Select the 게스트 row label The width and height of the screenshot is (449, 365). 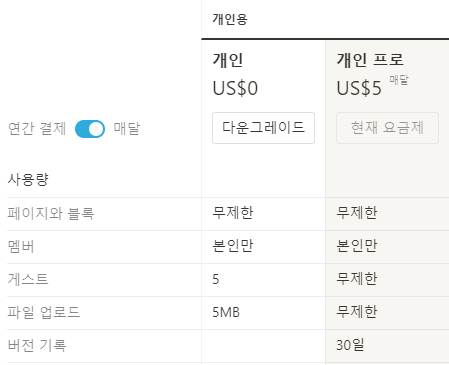coord(28,279)
